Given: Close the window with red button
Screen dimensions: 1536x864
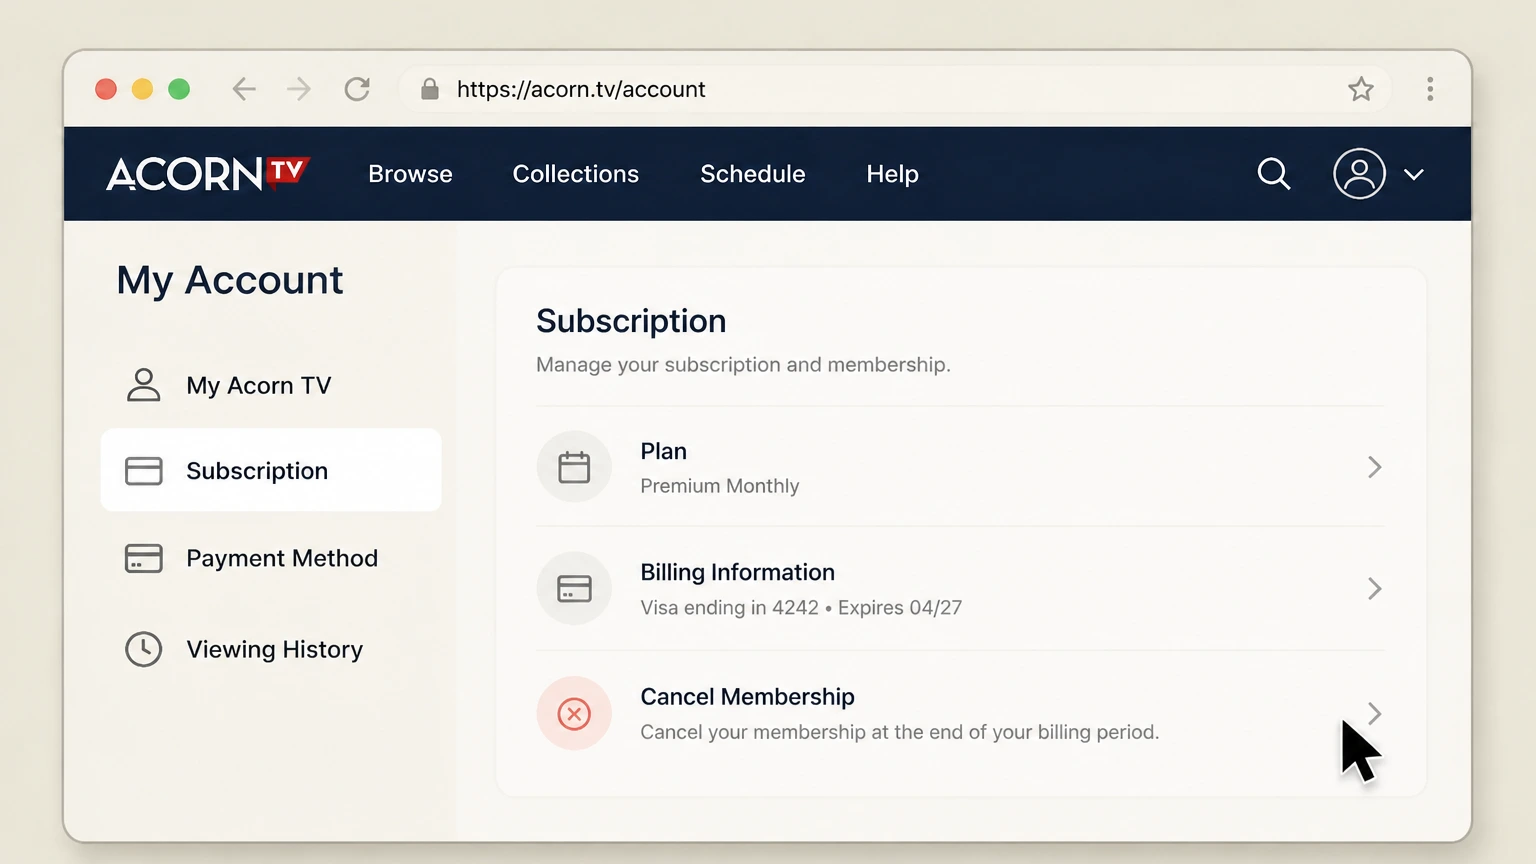Looking at the screenshot, I should pyautogui.click(x=106, y=89).
